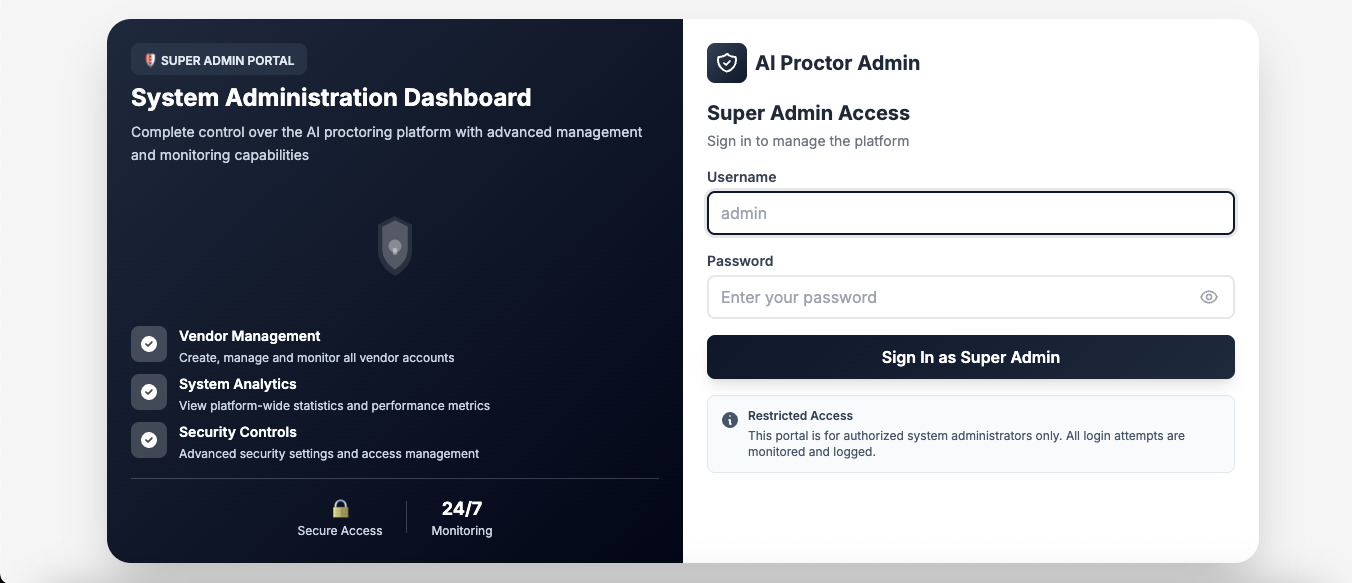Select the System Analytics heading

click(238, 384)
